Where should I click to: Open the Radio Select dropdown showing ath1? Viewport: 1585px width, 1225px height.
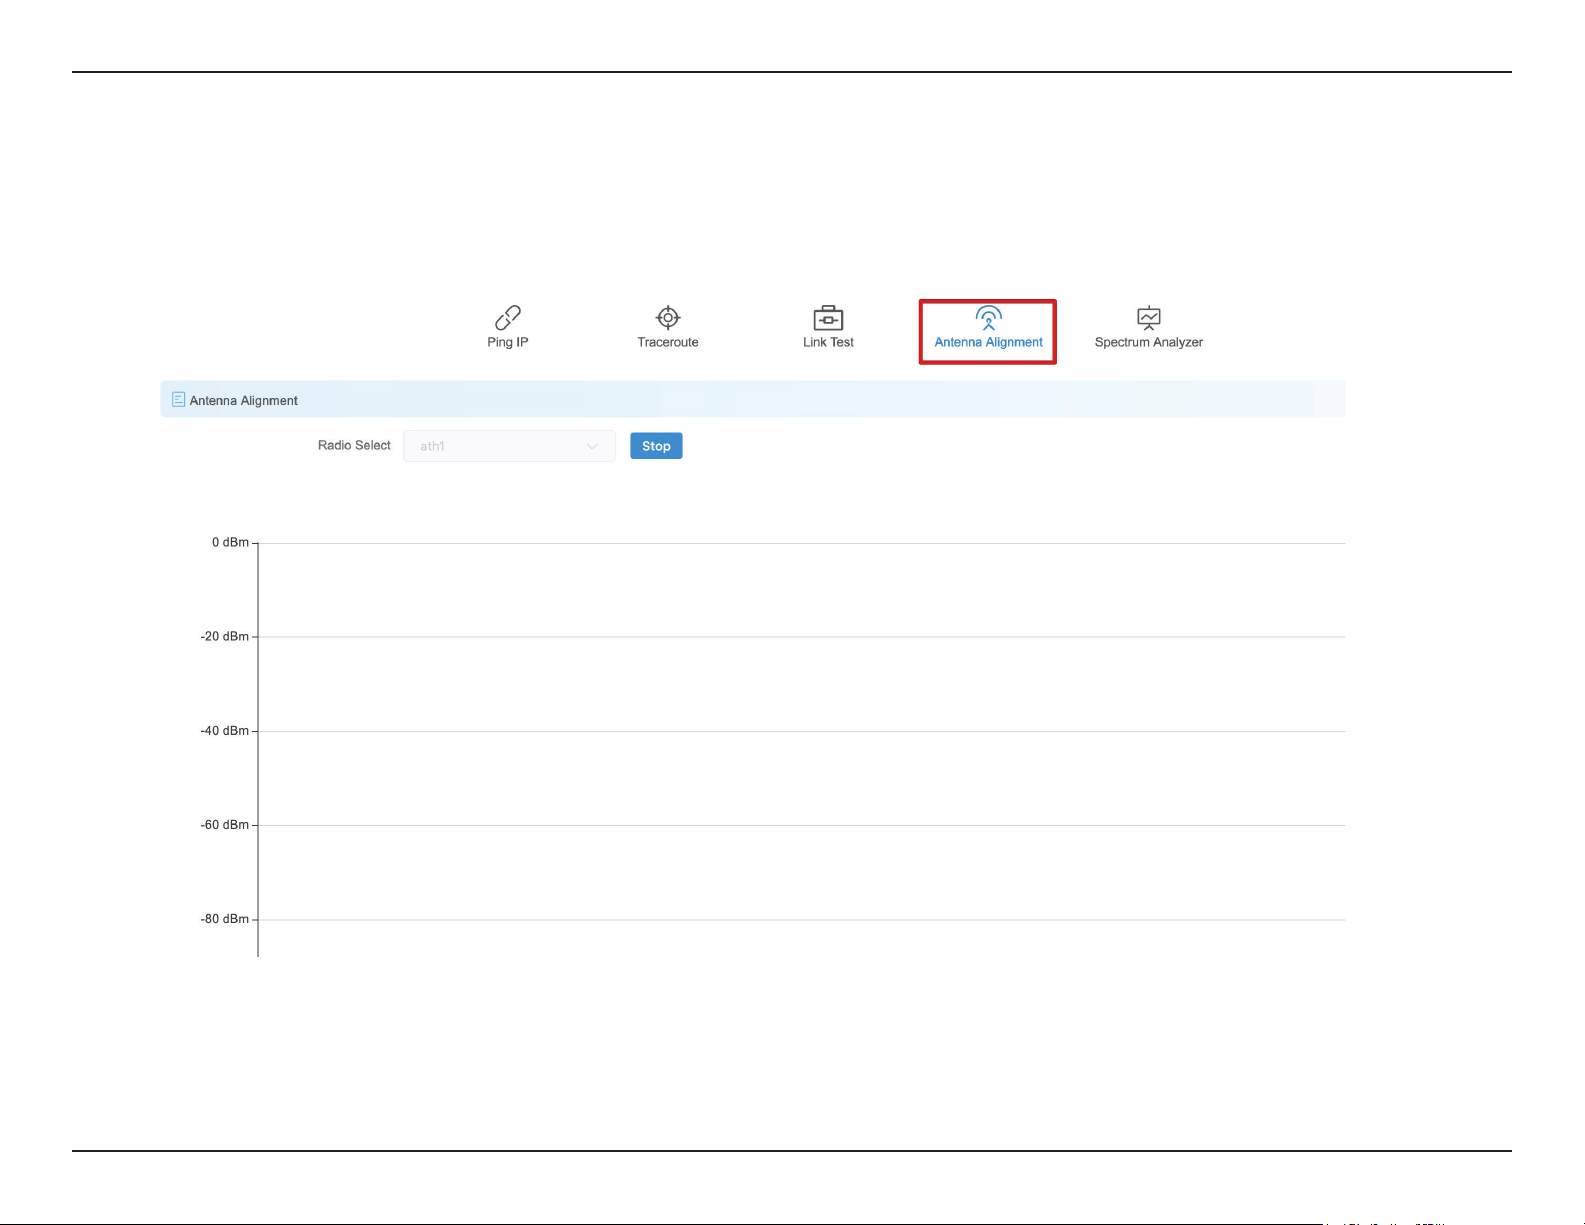pos(509,446)
